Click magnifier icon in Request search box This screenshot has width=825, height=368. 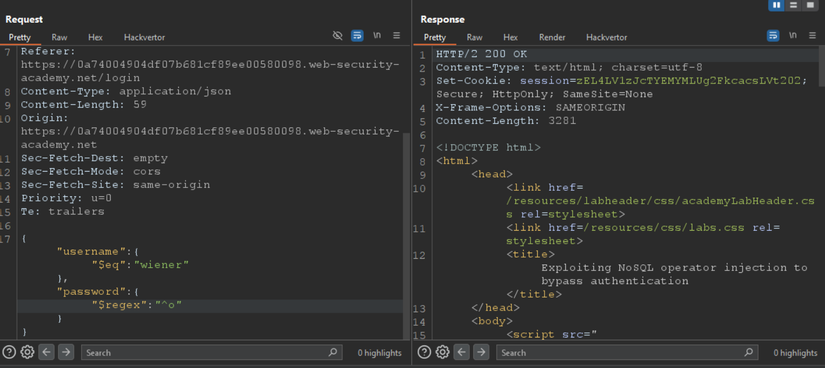(332, 352)
